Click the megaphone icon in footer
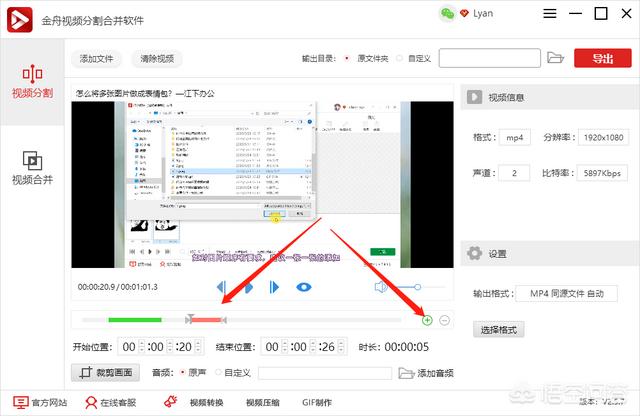This screenshot has height=416, width=640. [x=170, y=402]
